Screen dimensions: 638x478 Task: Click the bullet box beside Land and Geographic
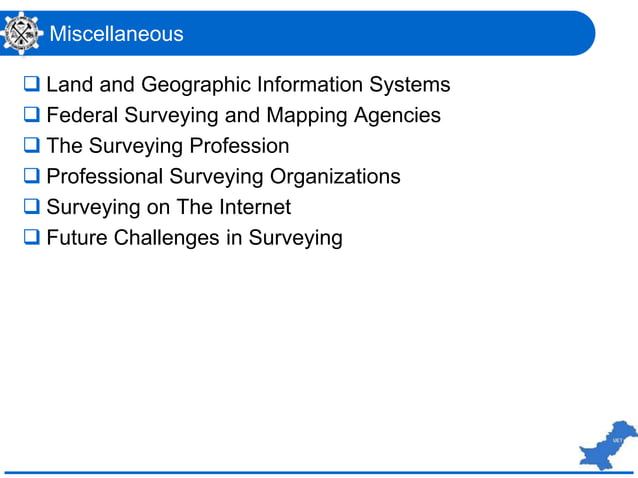click(x=32, y=84)
